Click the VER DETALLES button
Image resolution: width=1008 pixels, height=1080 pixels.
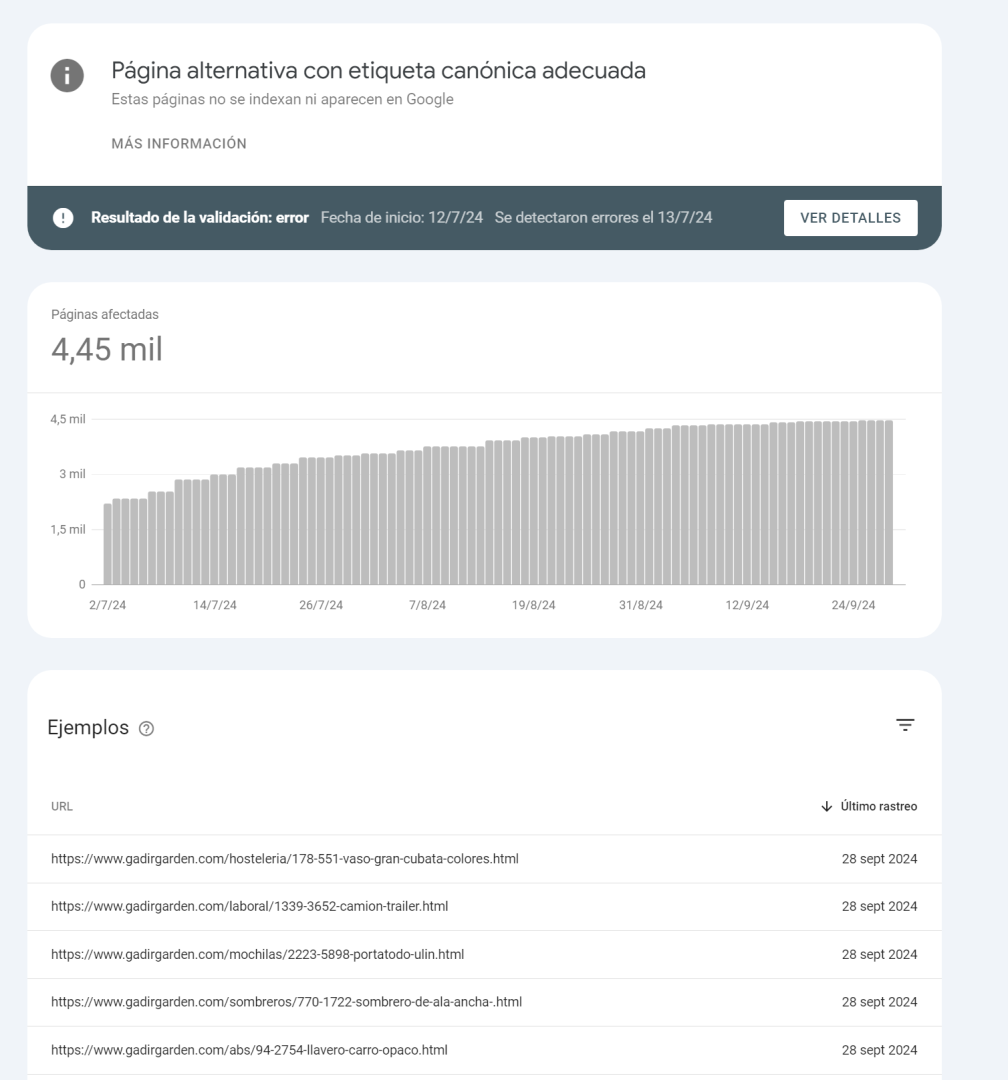[850, 218]
